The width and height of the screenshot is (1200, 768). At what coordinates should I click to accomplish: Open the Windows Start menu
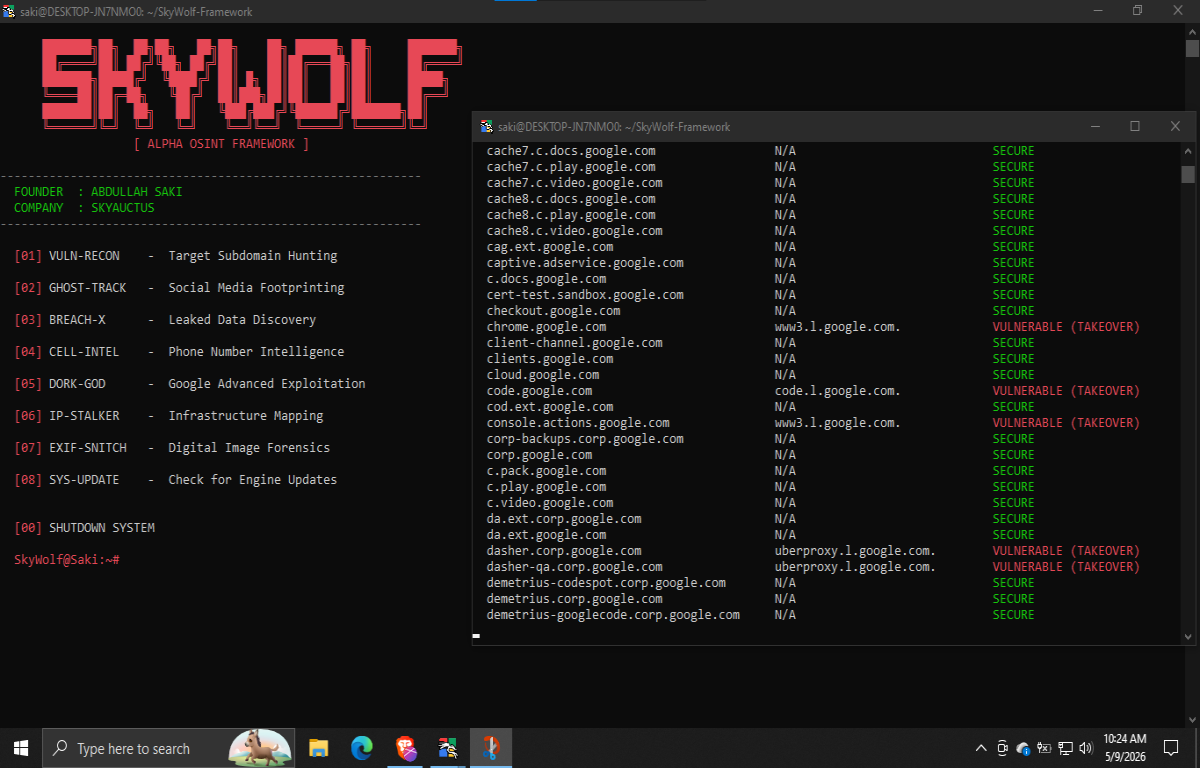[20, 748]
